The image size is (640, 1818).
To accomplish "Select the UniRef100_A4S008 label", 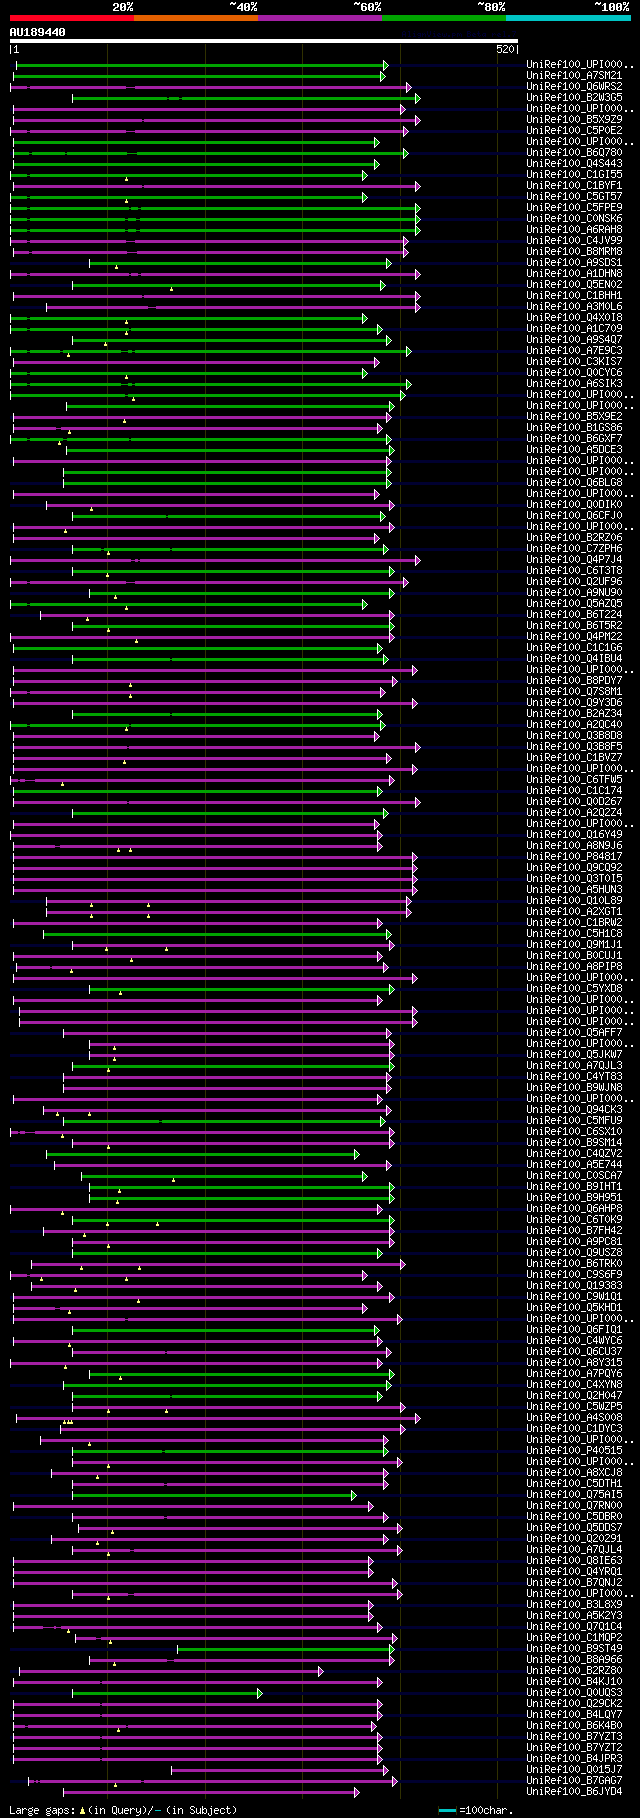I will click(x=574, y=1418).
